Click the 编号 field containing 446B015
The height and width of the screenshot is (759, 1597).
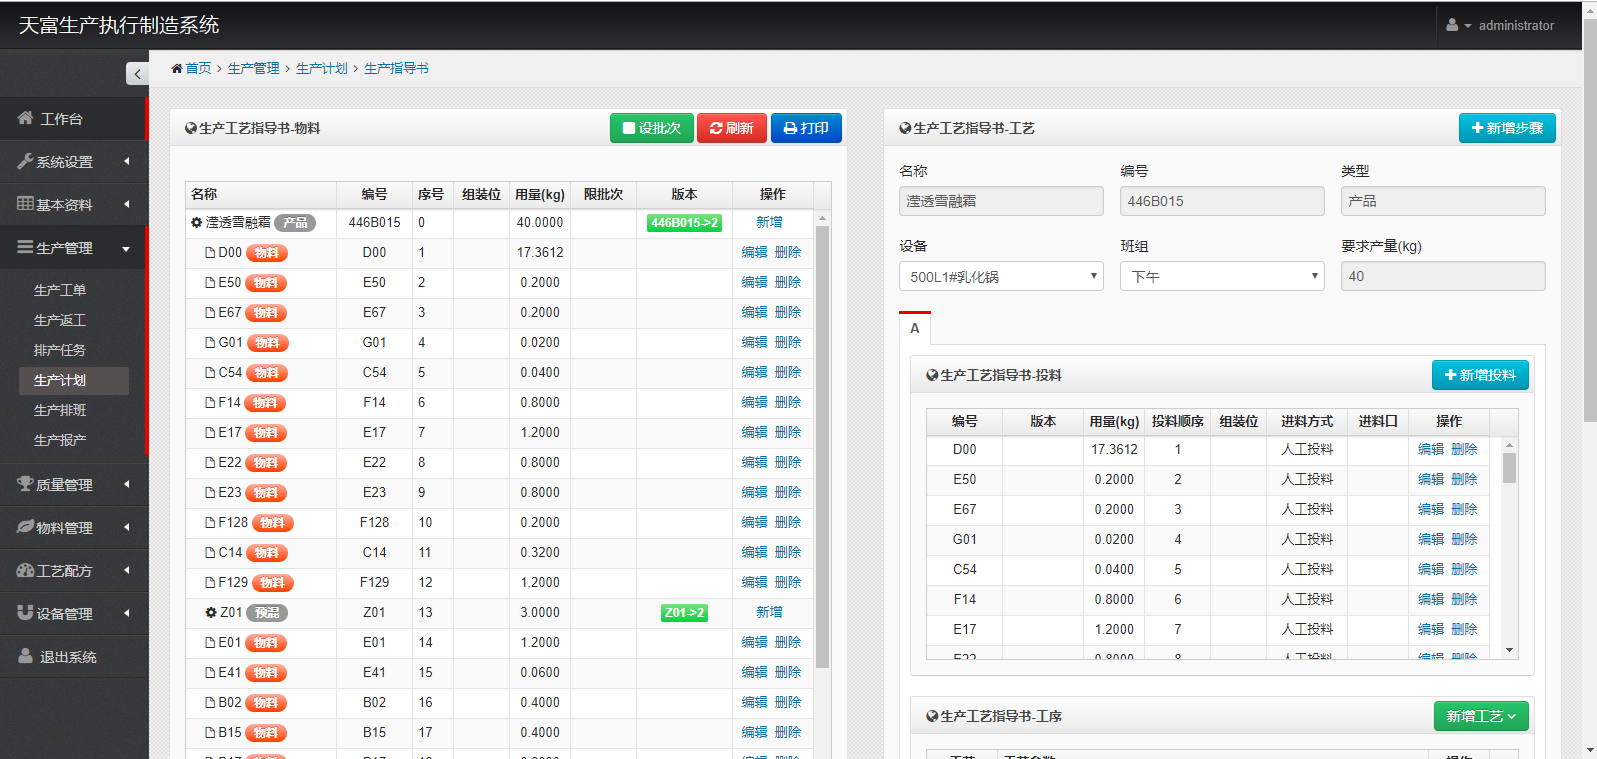coord(1222,201)
